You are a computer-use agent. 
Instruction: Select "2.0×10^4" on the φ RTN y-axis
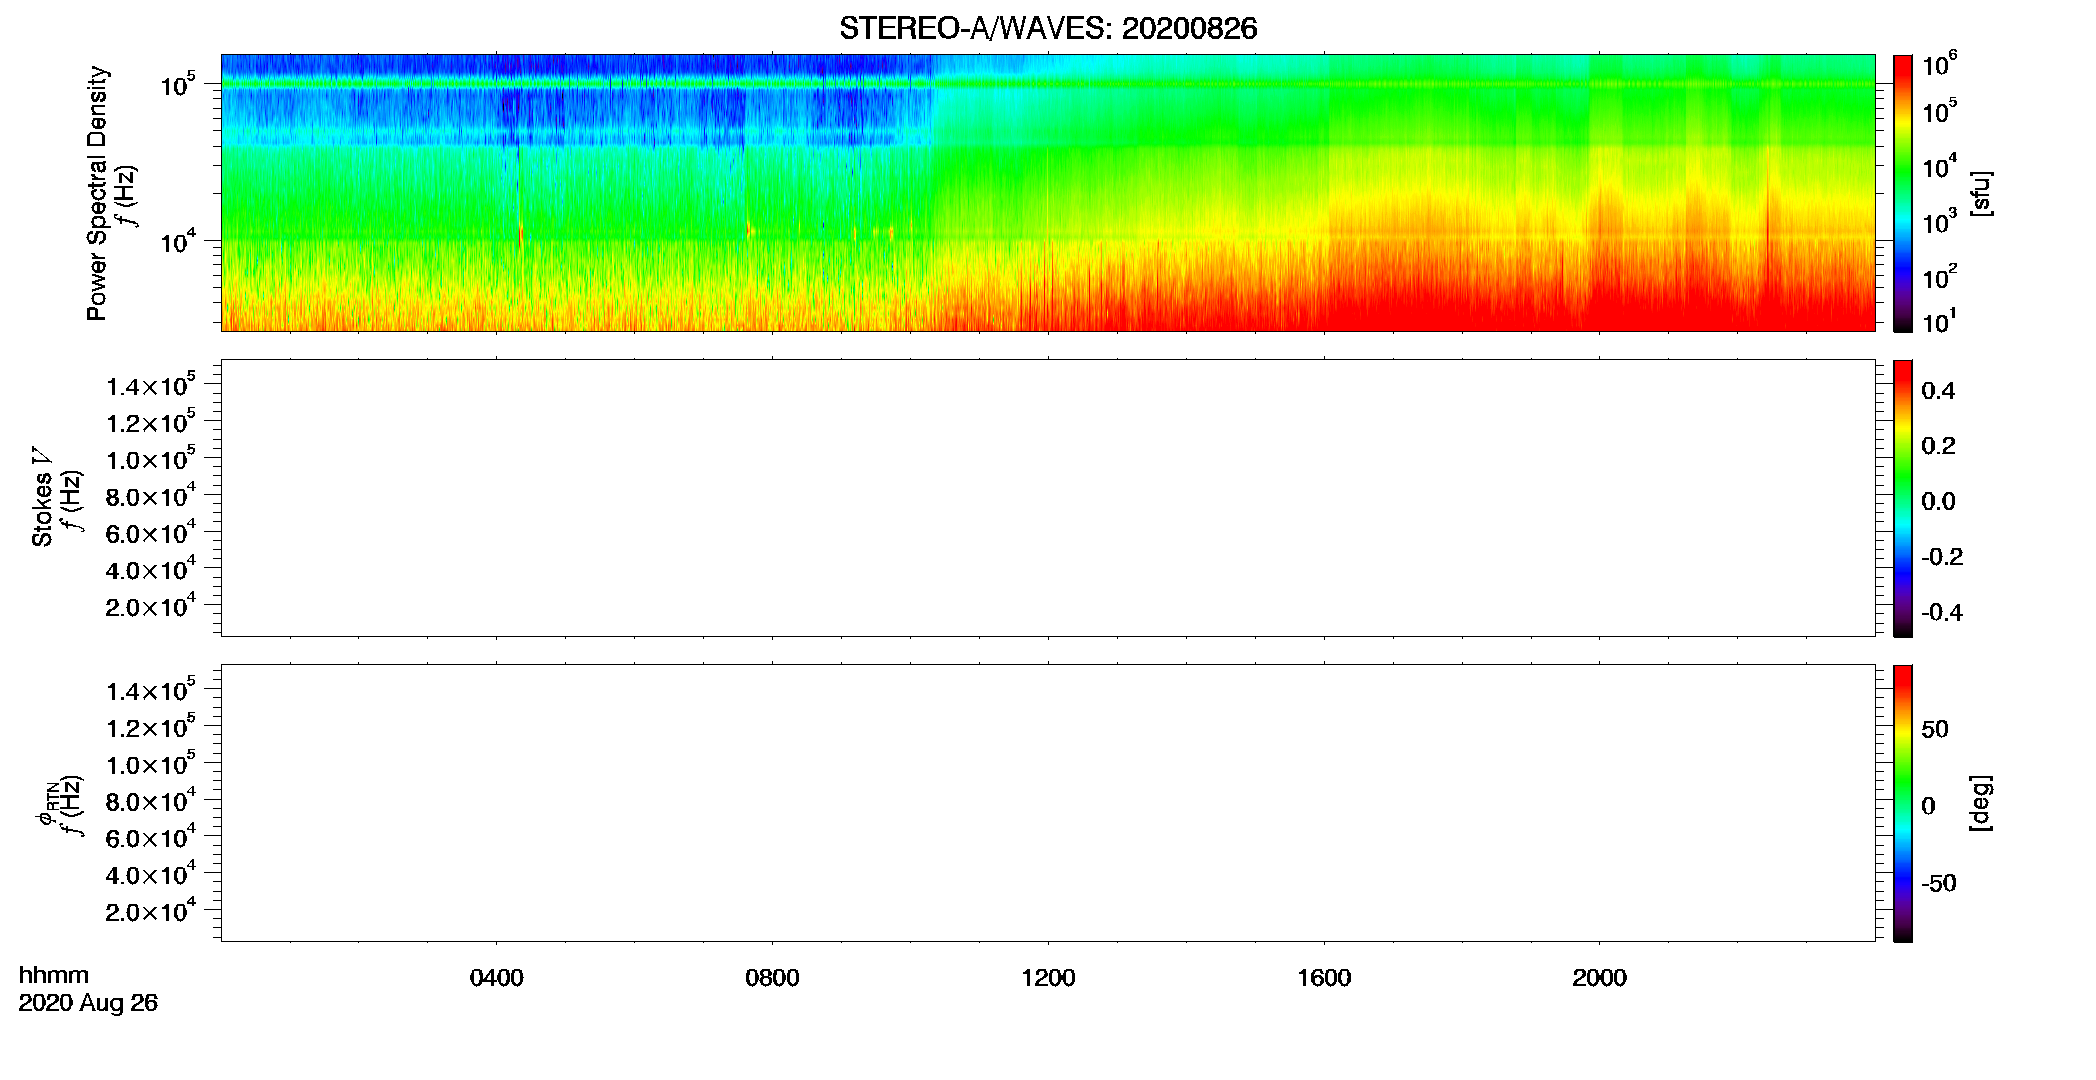[x=151, y=912]
